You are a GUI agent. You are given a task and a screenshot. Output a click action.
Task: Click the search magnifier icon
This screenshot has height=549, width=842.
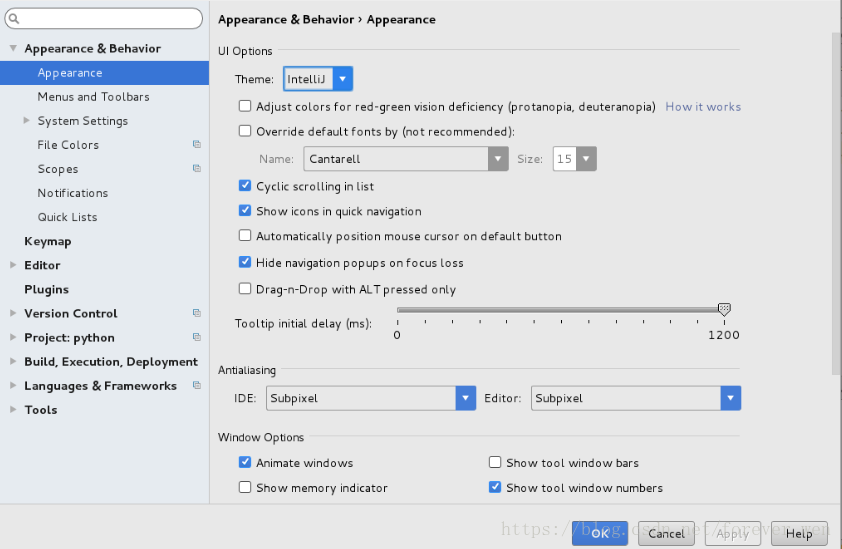point(15,19)
